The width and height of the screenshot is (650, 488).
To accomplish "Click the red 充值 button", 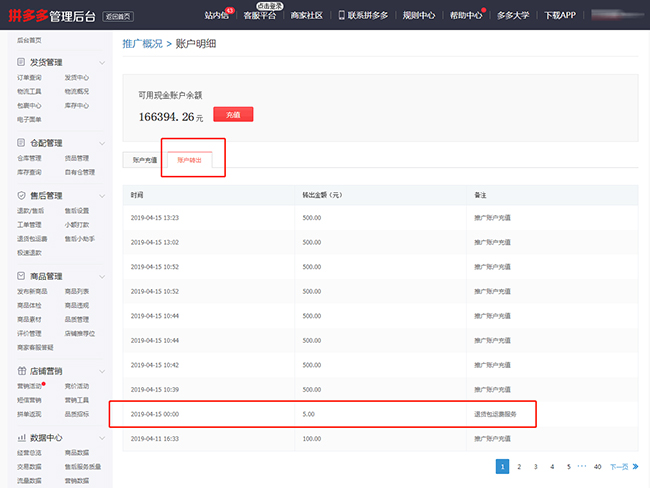I will pos(233,114).
